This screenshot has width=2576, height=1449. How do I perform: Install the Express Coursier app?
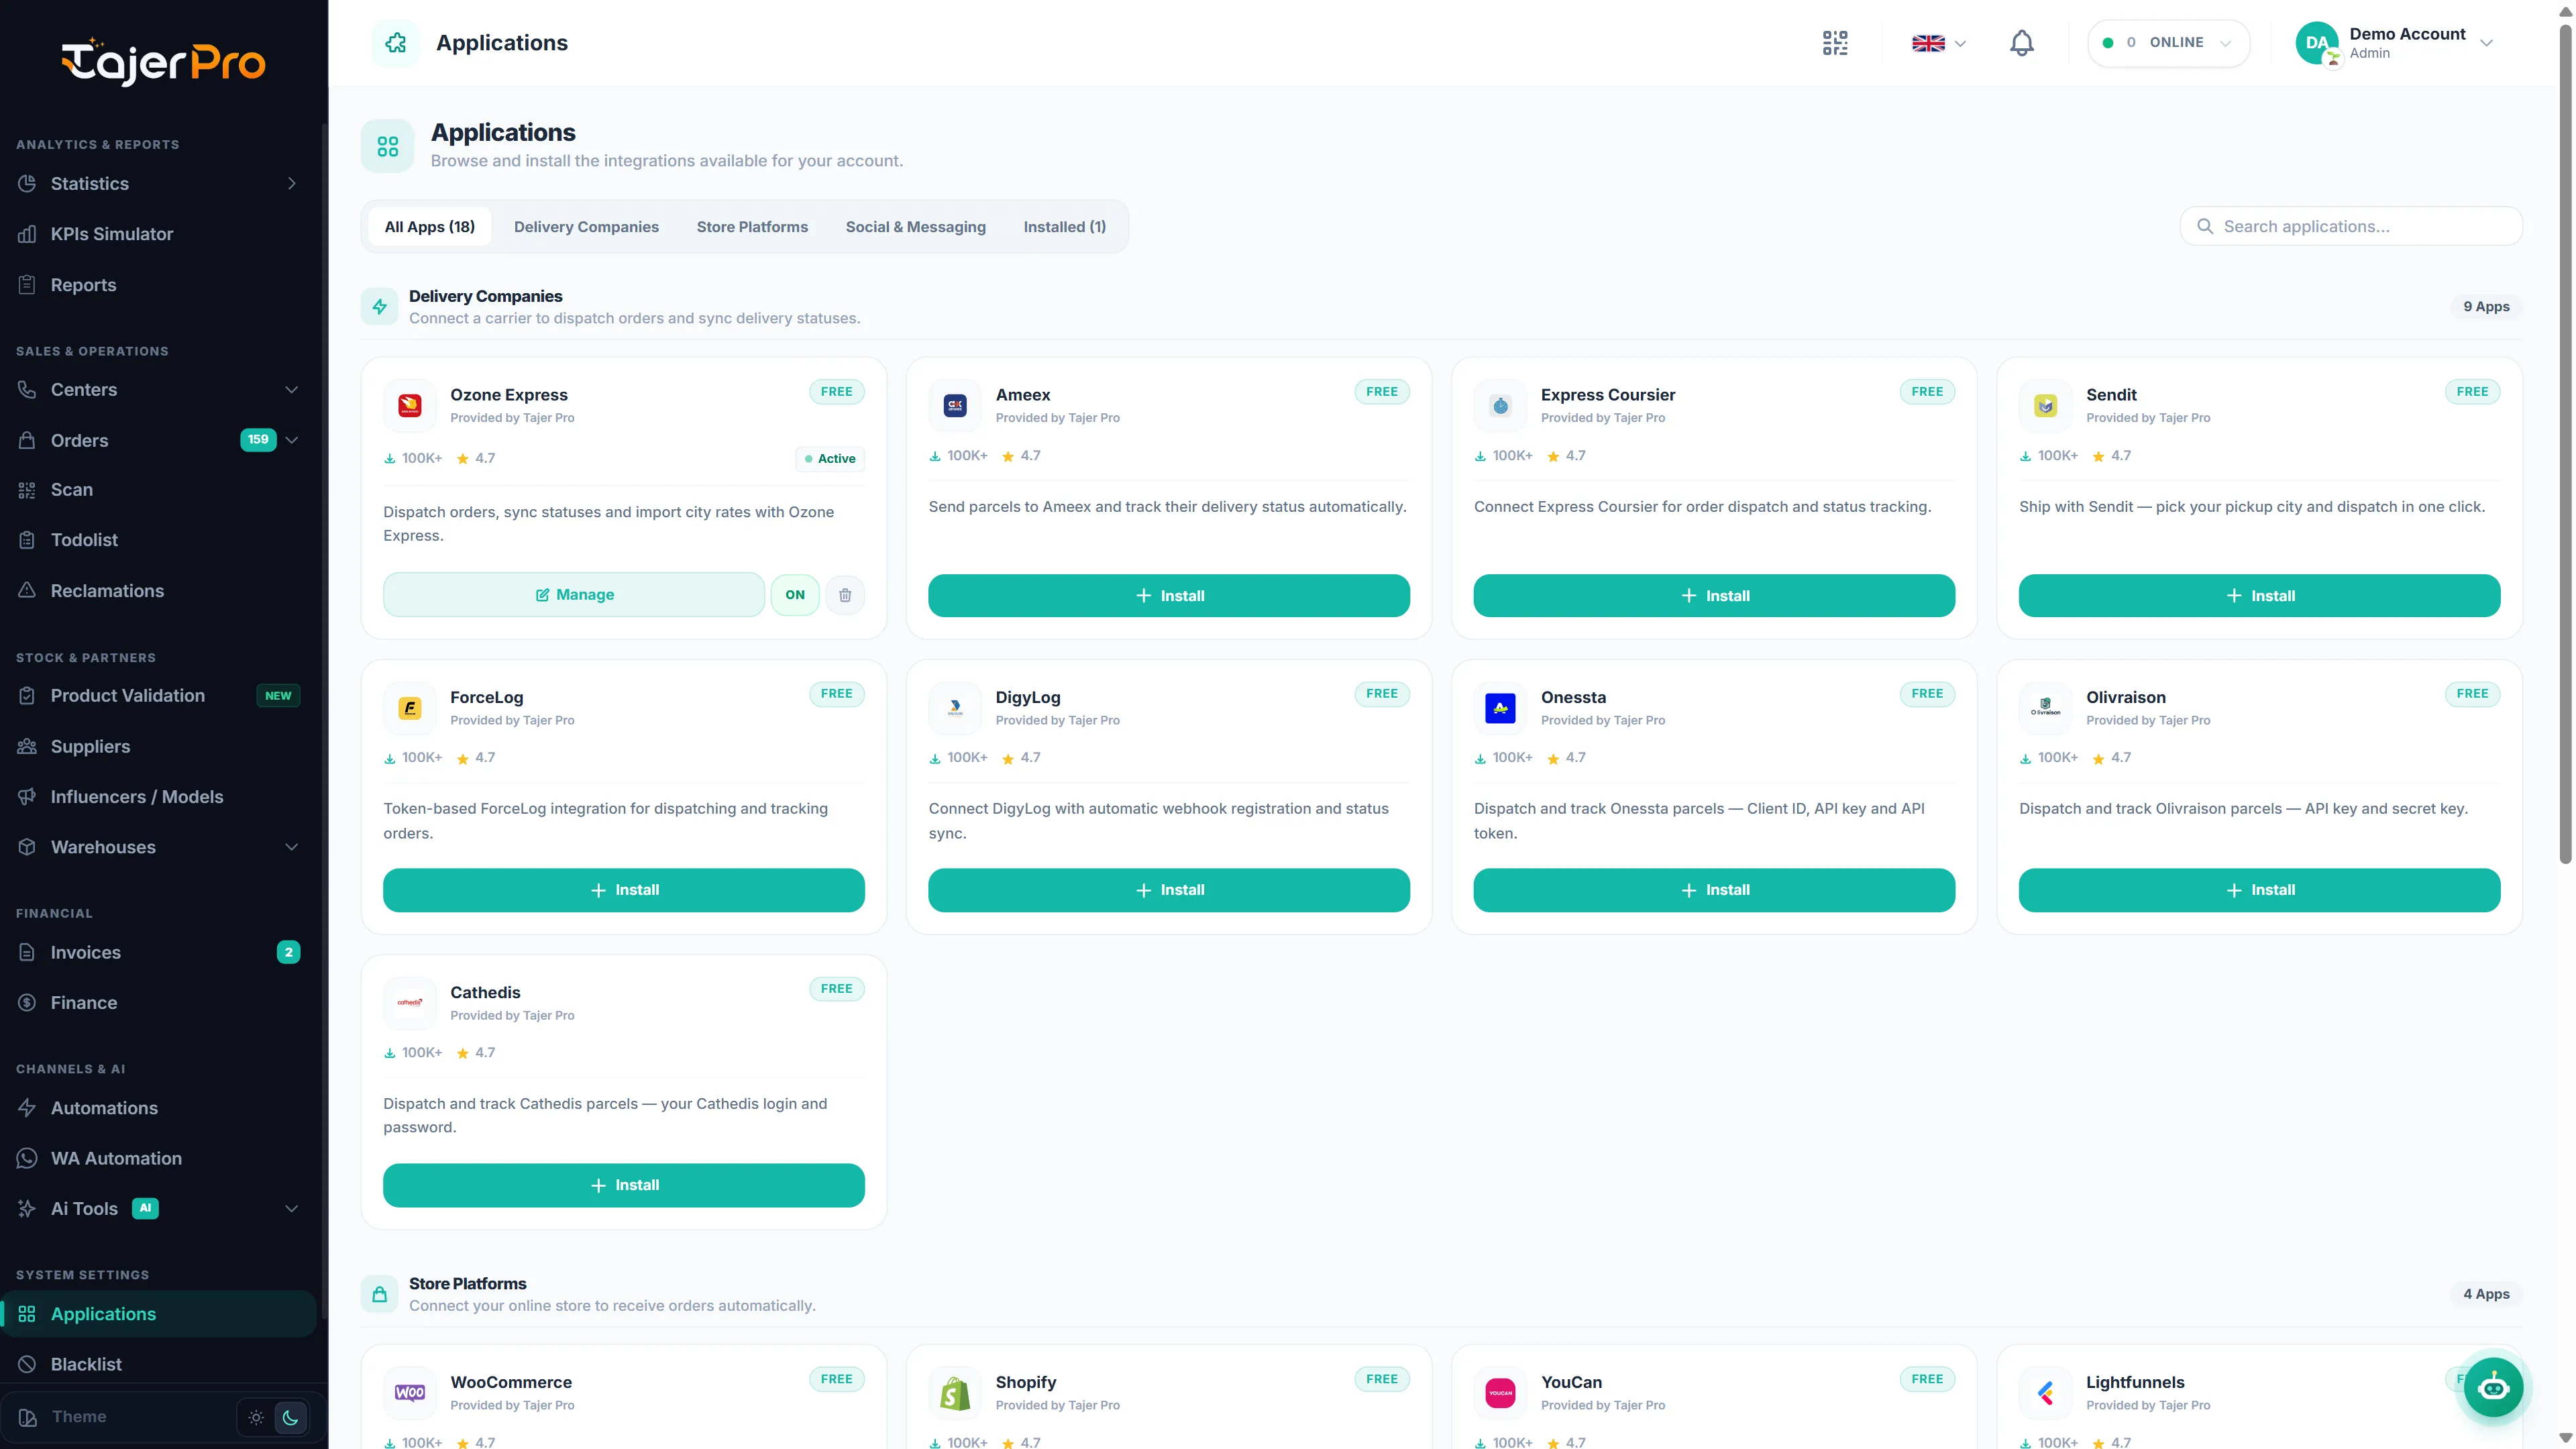(x=1714, y=596)
